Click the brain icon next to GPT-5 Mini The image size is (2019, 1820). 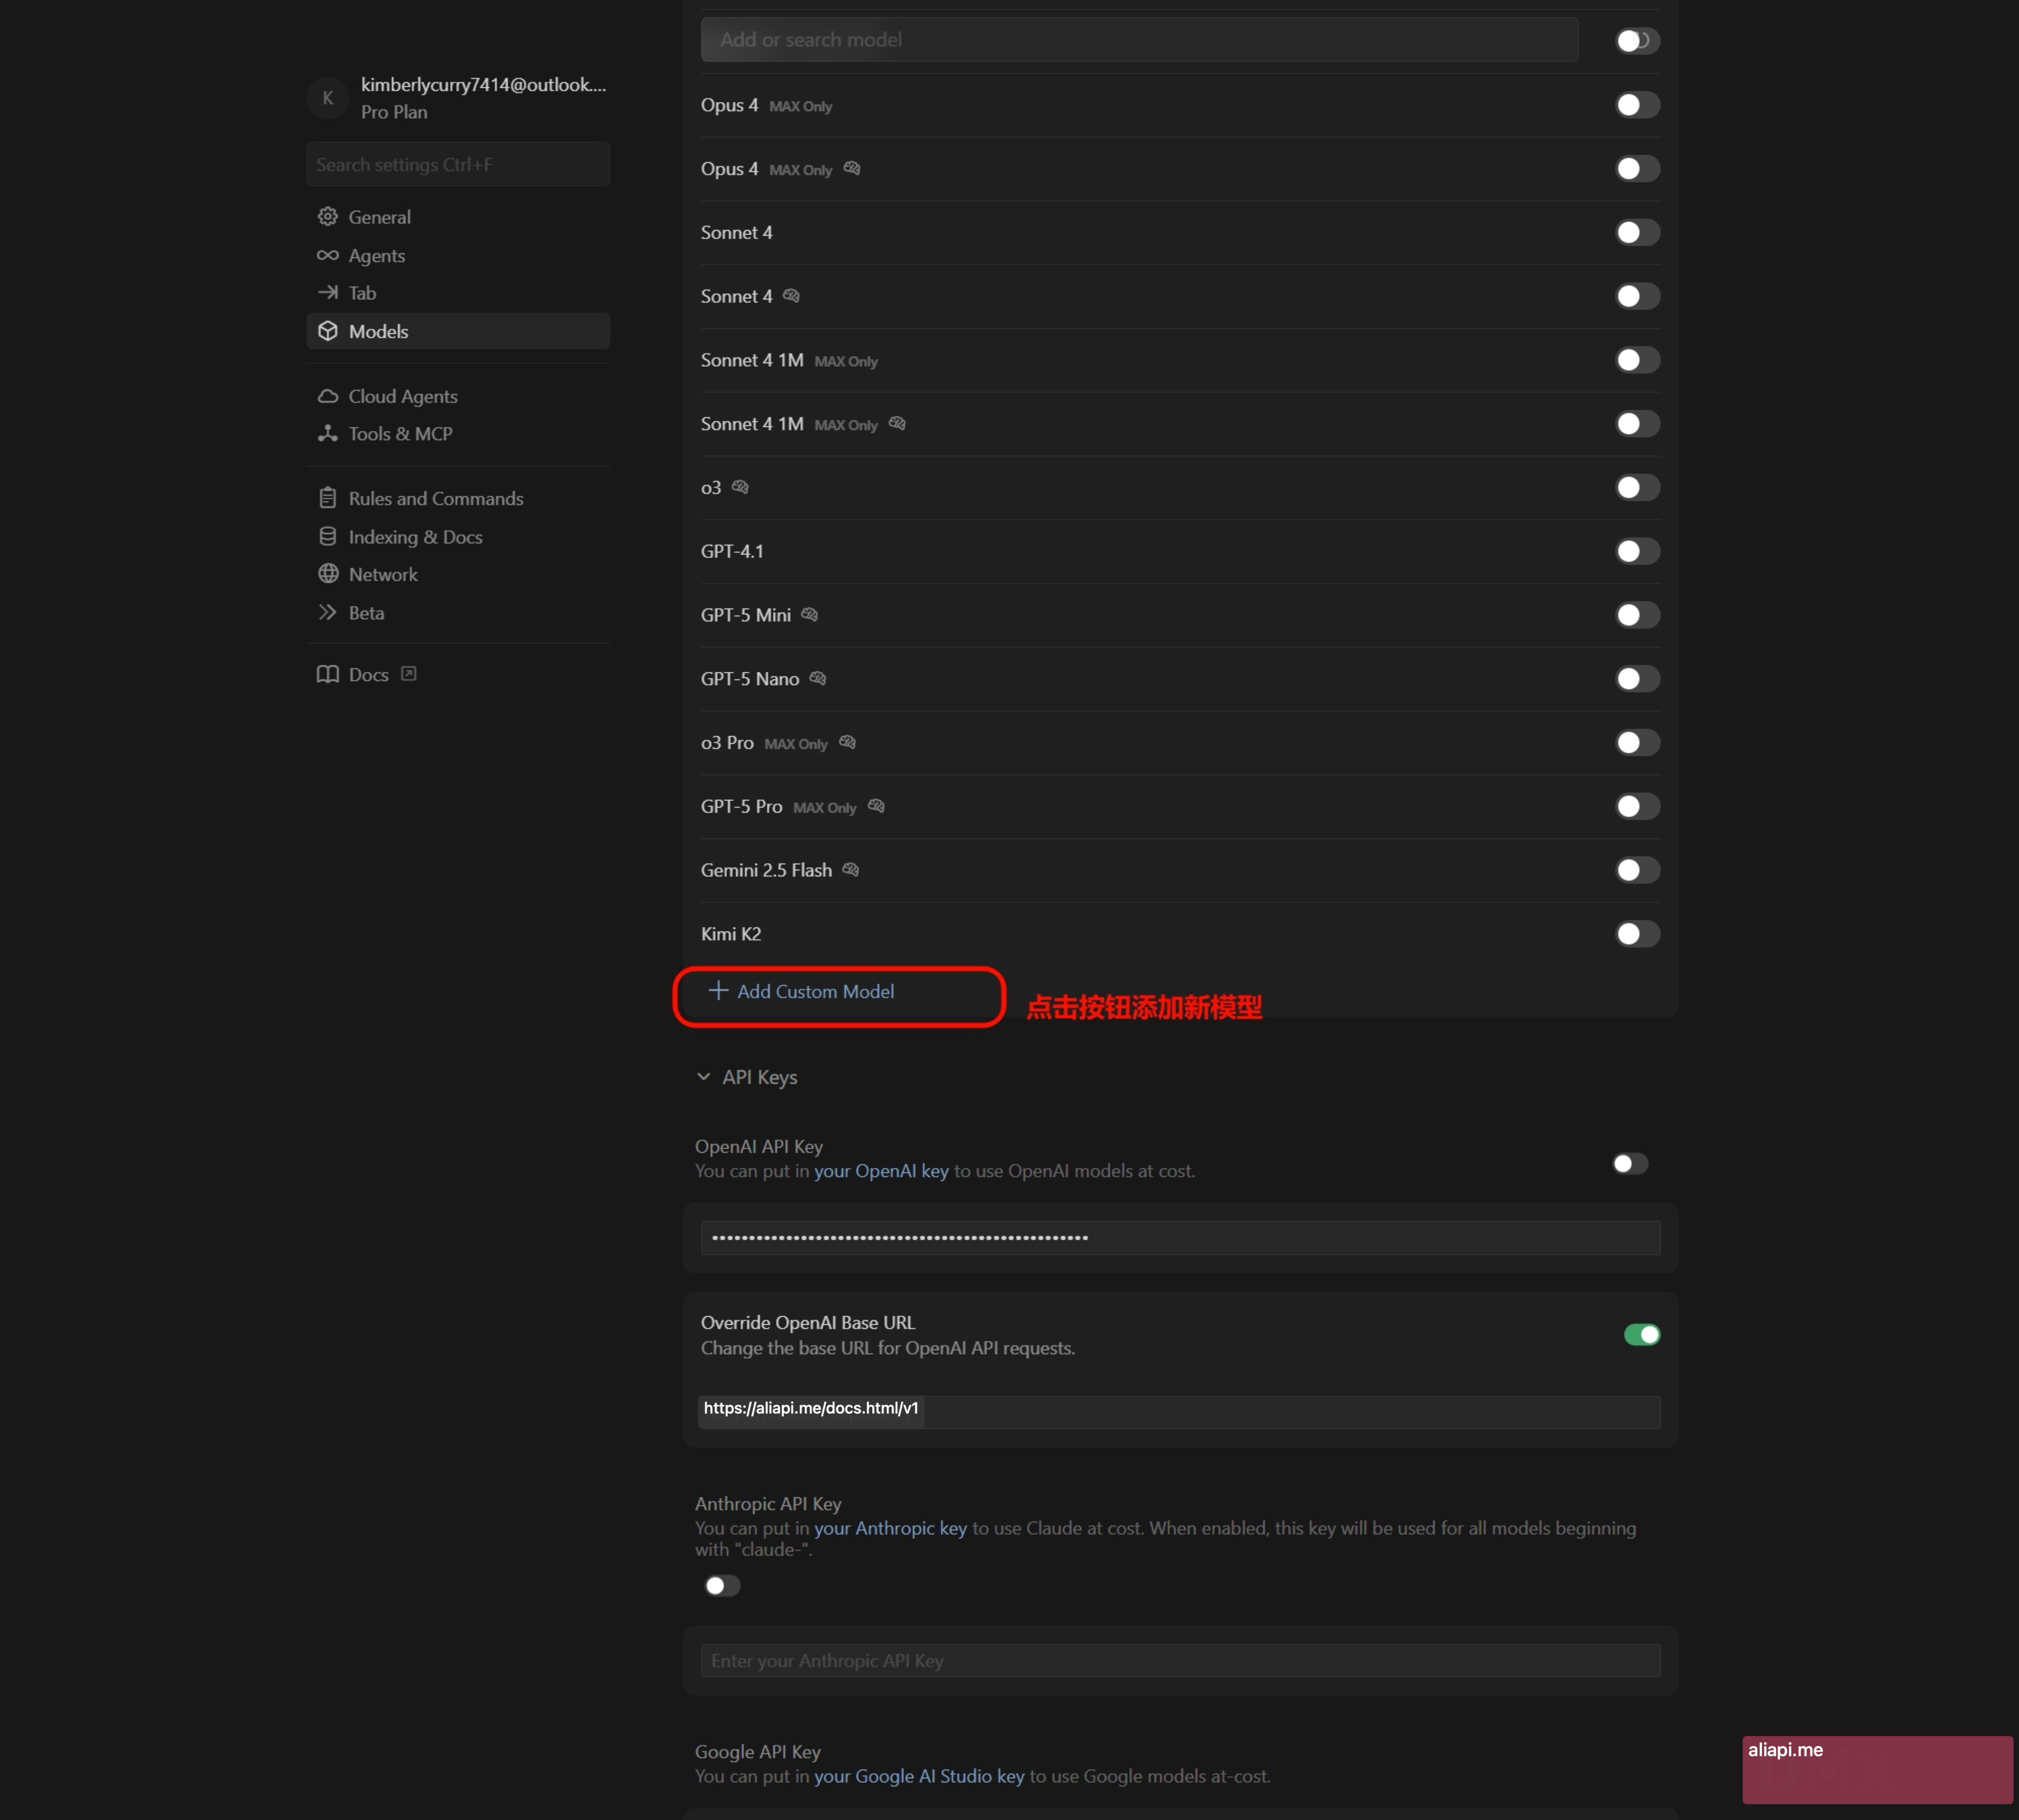810,615
